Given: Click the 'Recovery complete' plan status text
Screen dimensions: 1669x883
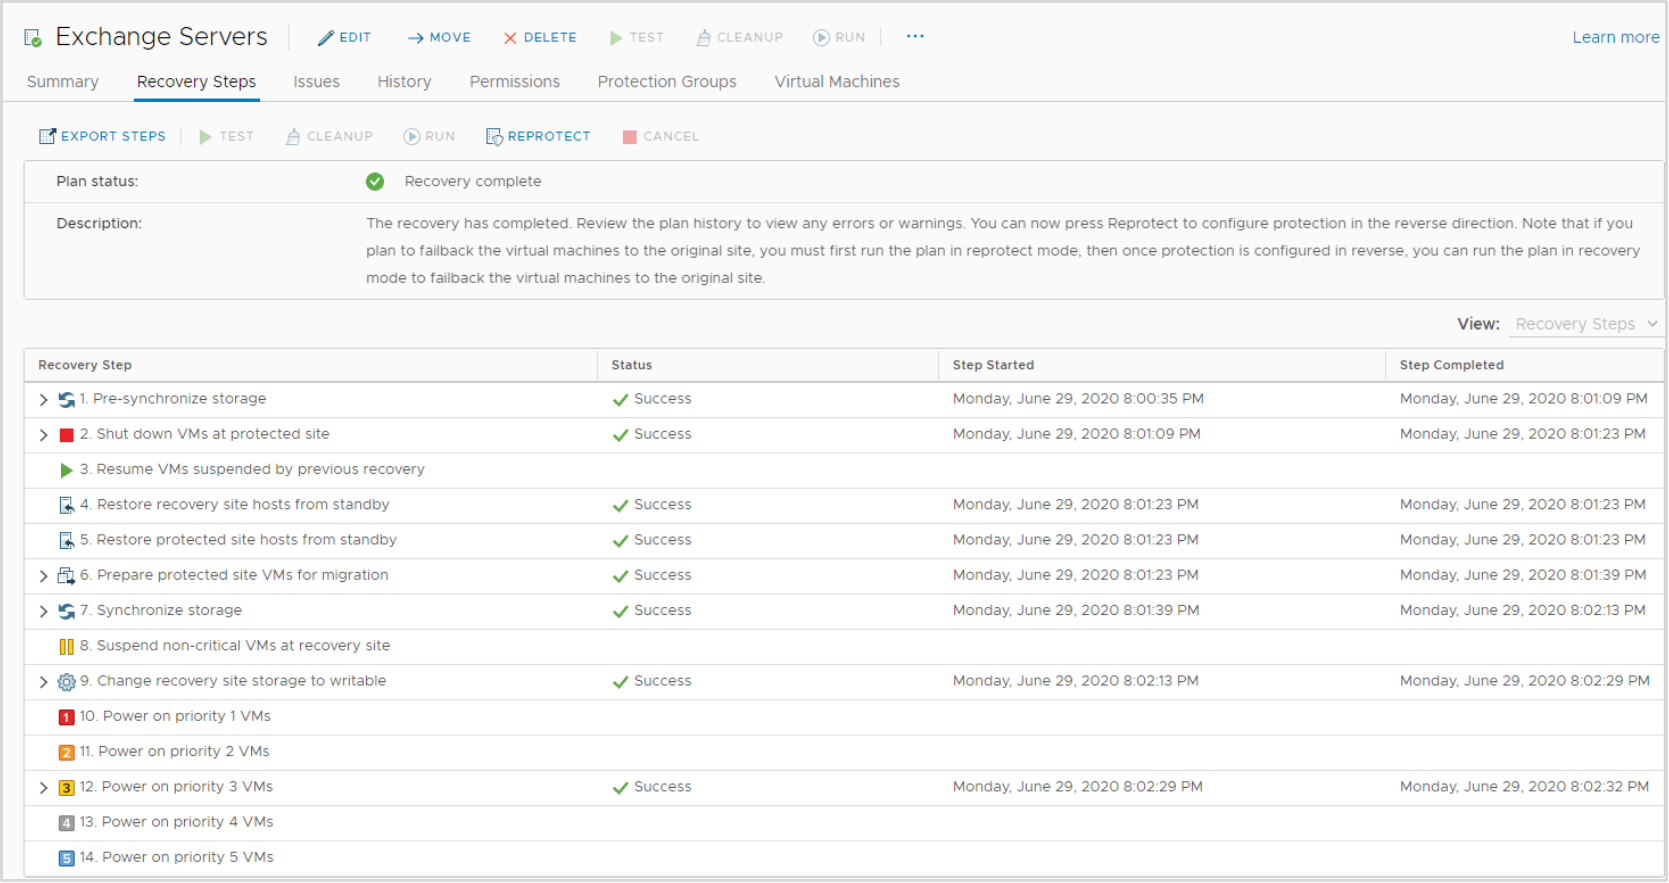Looking at the screenshot, I should coord(473,181).
